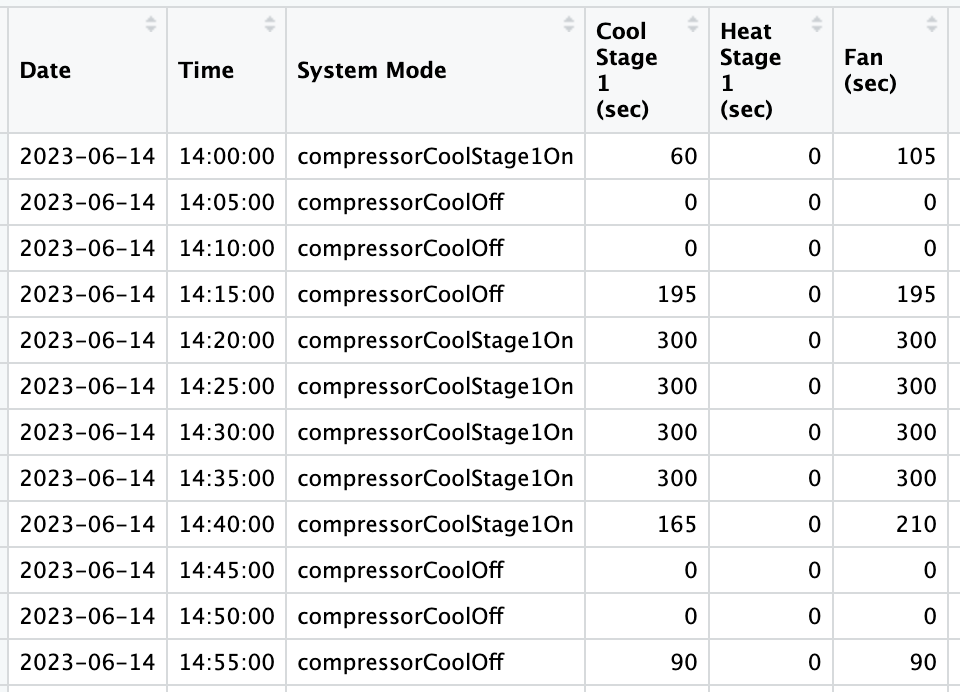The width and height of the screenshot is (960, 692).
Task: Click the Fan value 210 cell
Action: point(890,524)
